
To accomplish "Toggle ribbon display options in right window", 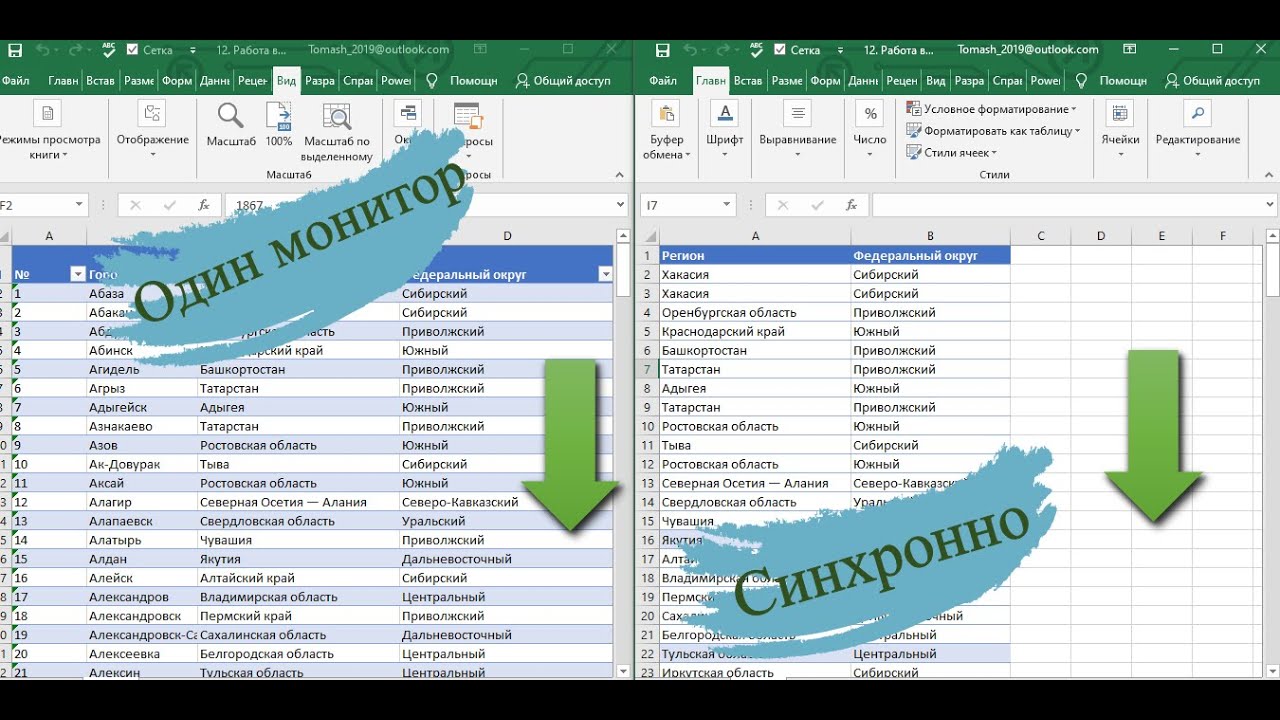I will coord(1130,49).
